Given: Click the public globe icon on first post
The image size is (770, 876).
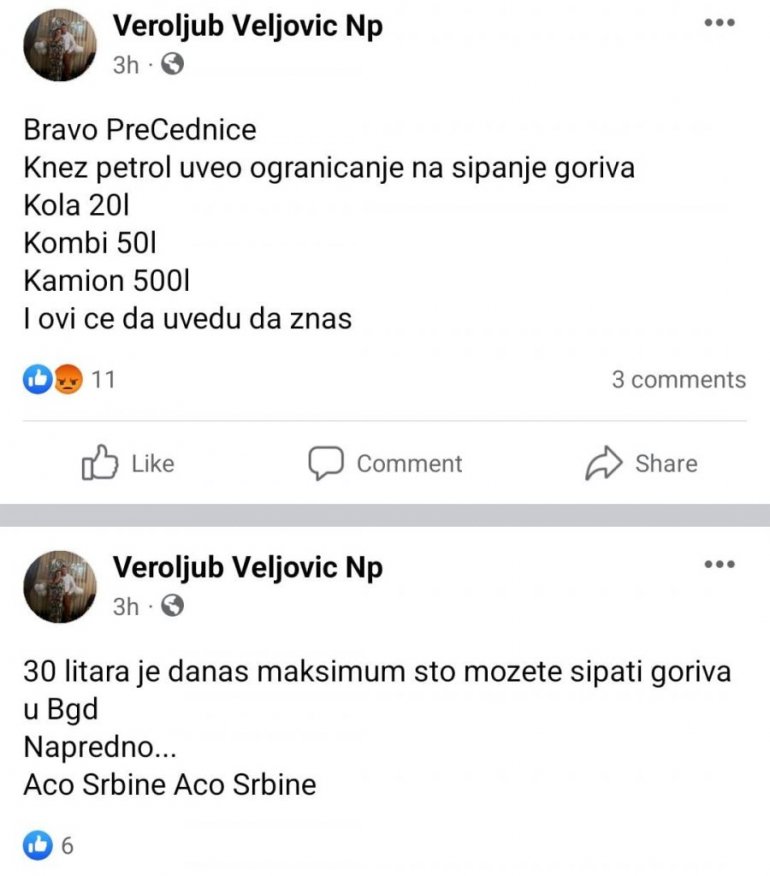Looking at the screenshot, I should [172, 65].
